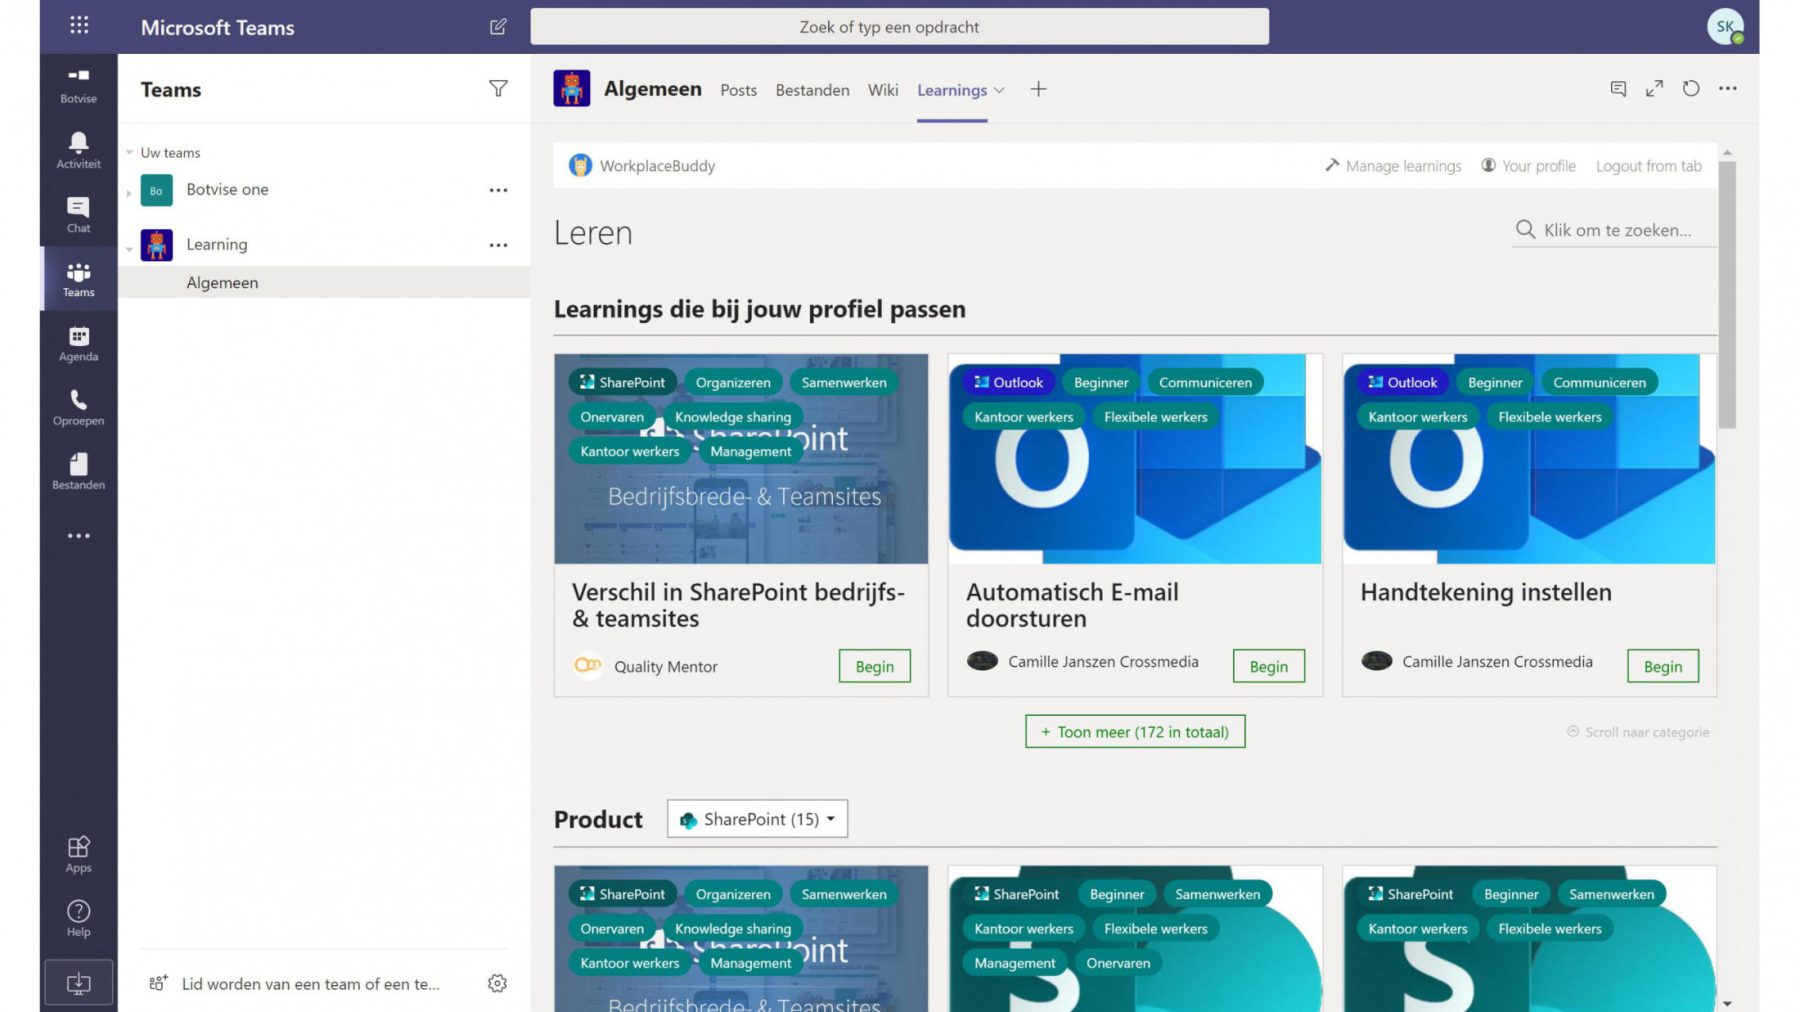Show more apps ellipsis in left rail
Screen dimensions: 1800x1012
[78, 536]
